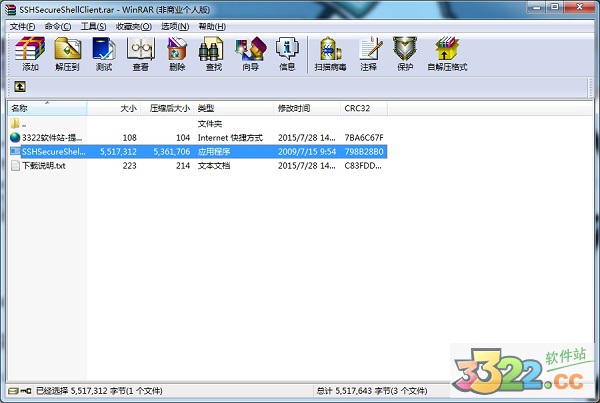Screen dimensions: 600x403
Task: Open the 工具(S) menu
Action: 93,26
